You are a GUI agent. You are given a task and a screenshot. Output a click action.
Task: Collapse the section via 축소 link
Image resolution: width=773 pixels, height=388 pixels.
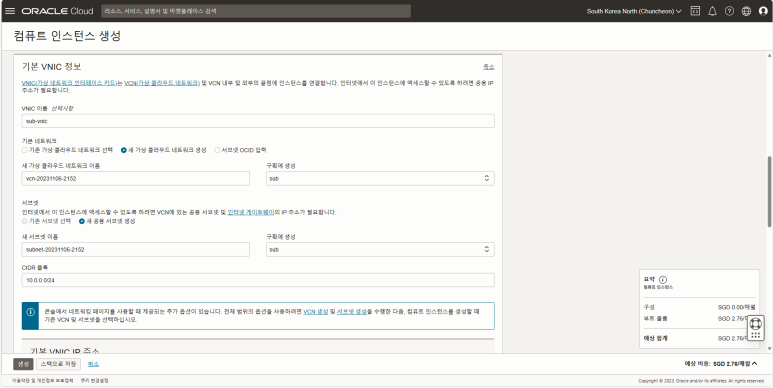[x=489, y=67]
